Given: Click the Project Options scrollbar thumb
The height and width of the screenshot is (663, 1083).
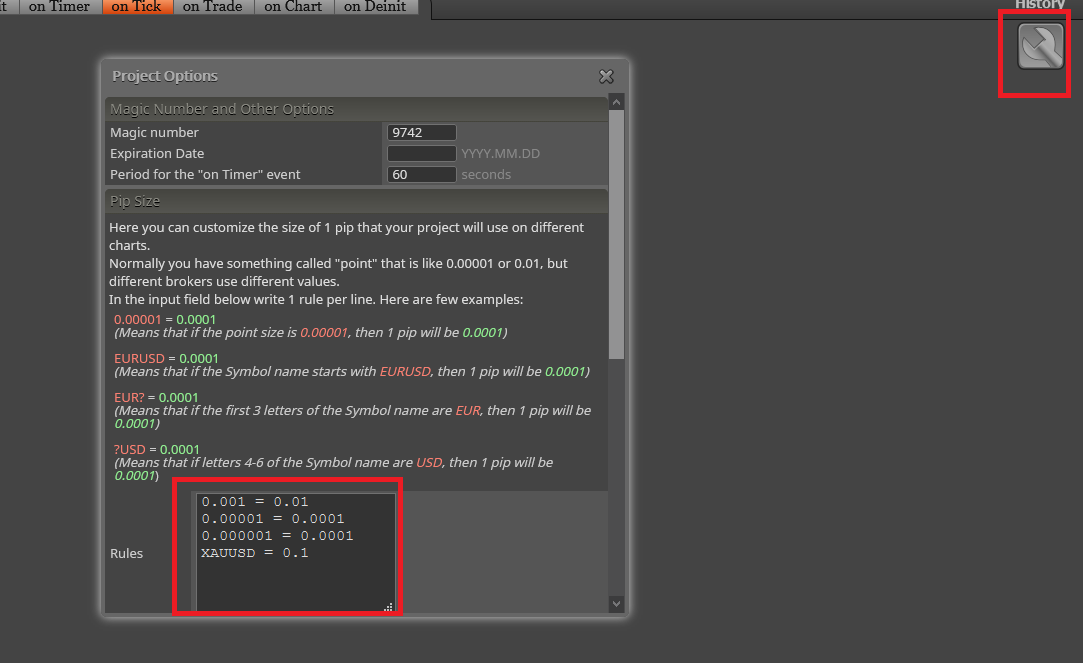Looking at the screenshot, I should coord(617,235).
